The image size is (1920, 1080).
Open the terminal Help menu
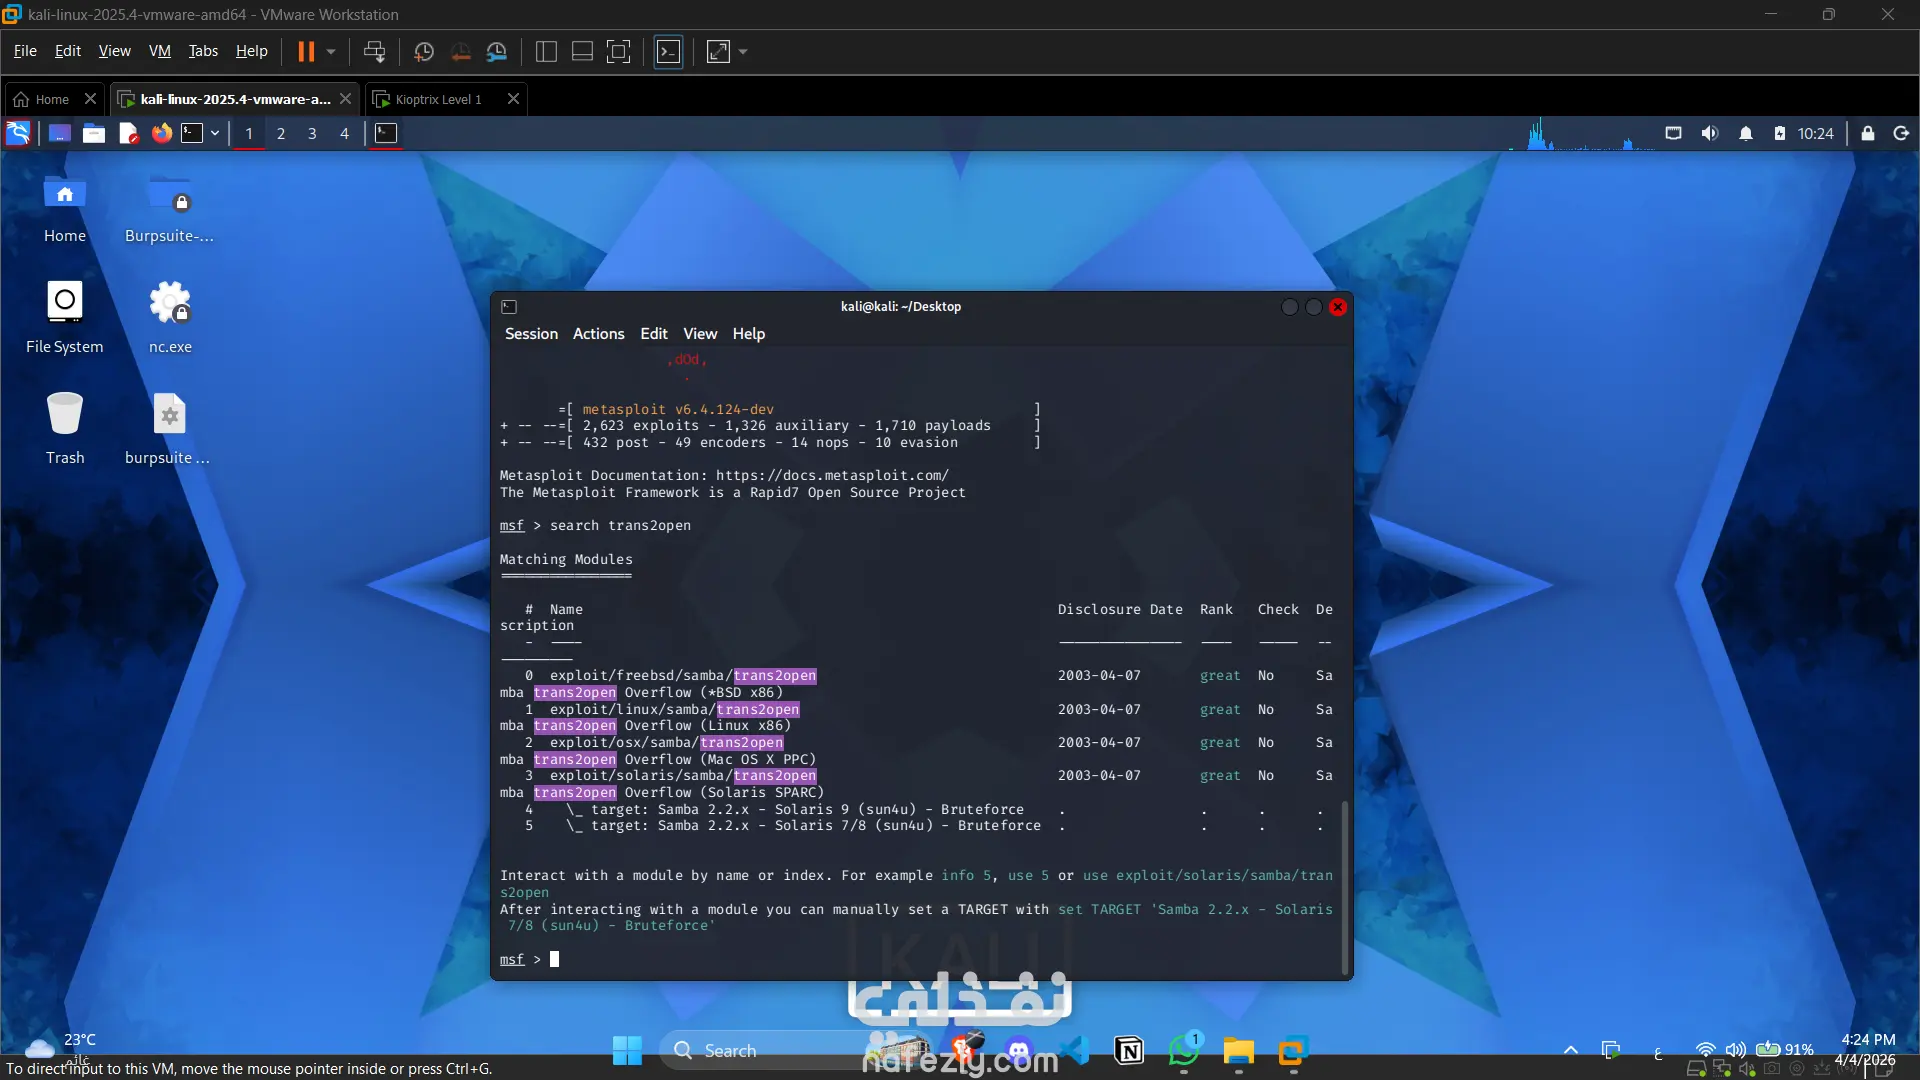pyautogui.click(x=748, y=334)
